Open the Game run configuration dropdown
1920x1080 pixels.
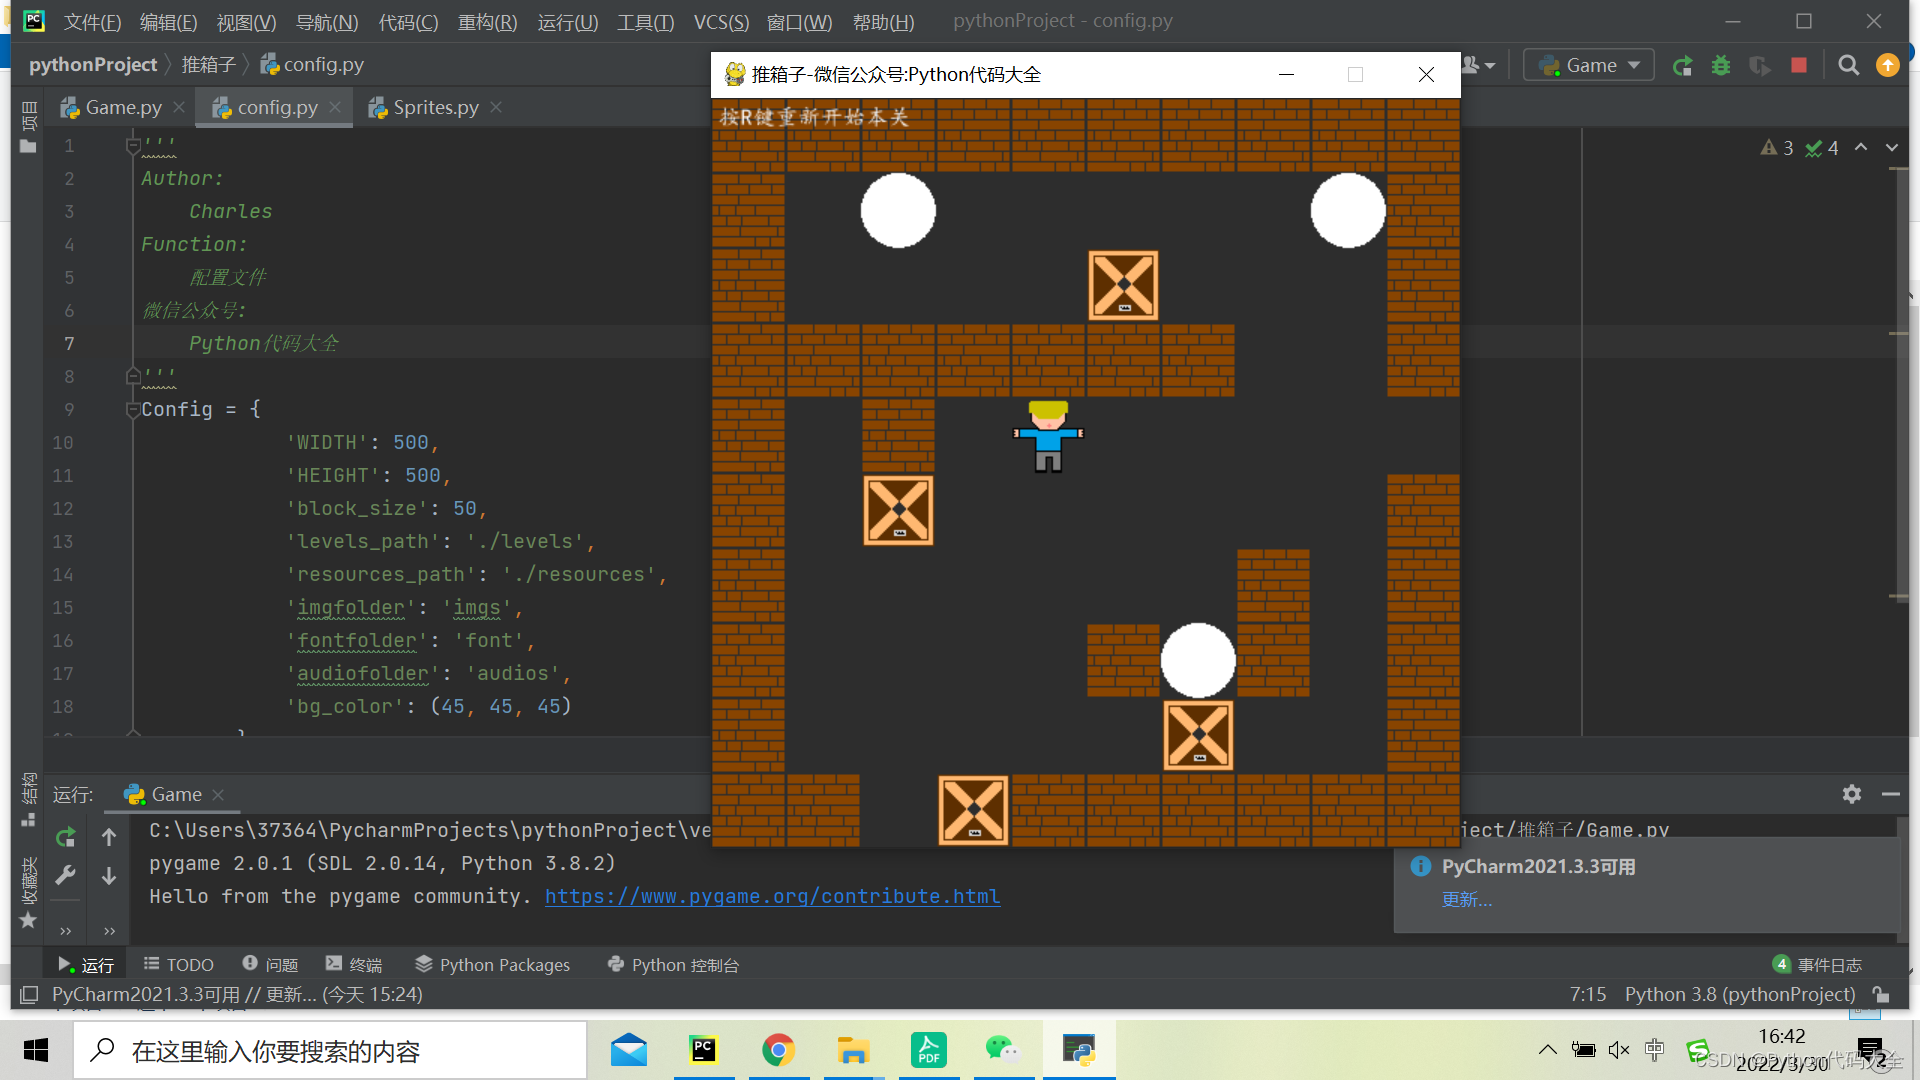pyautogui.click(x=1590, y=66)
